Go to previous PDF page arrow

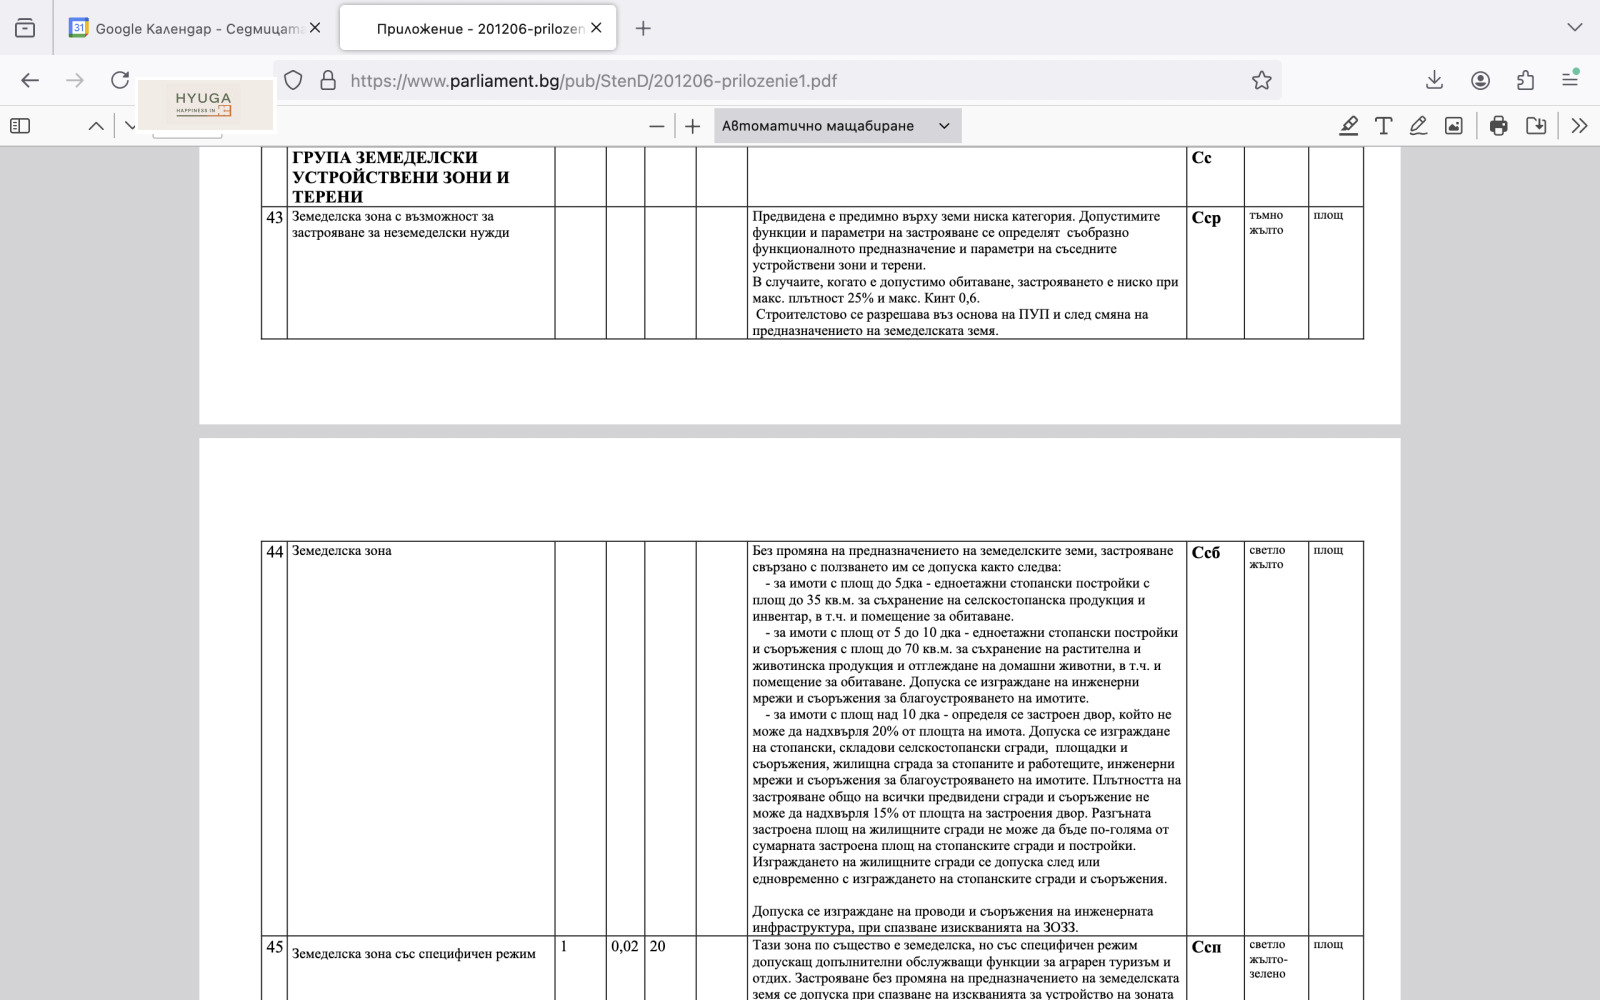pos(96,126)
